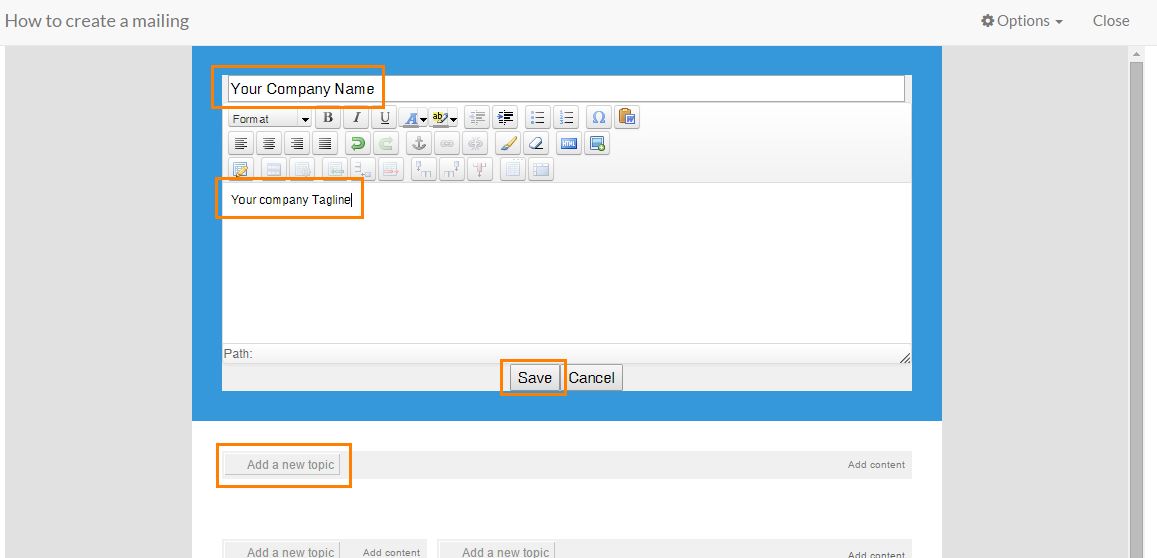
Task: Expand the text color dropdown arrow
Action: 424,119
